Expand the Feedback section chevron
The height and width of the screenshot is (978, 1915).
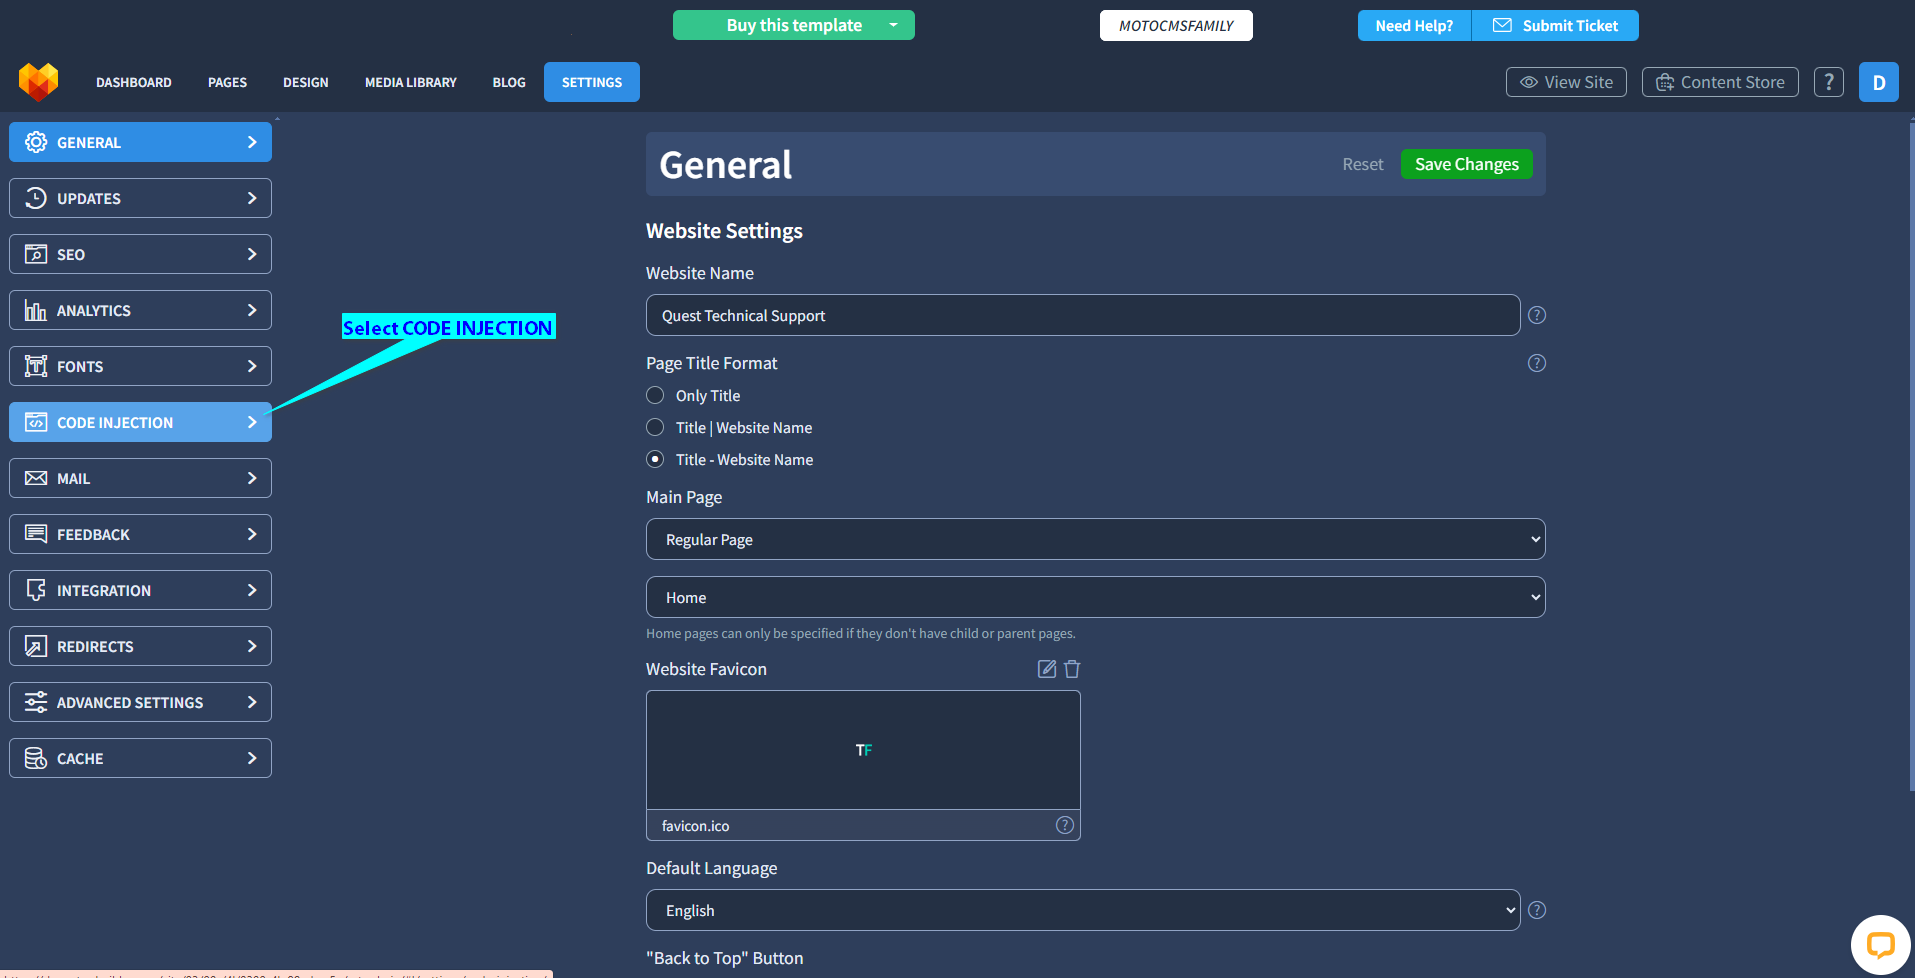coord(252,534)
